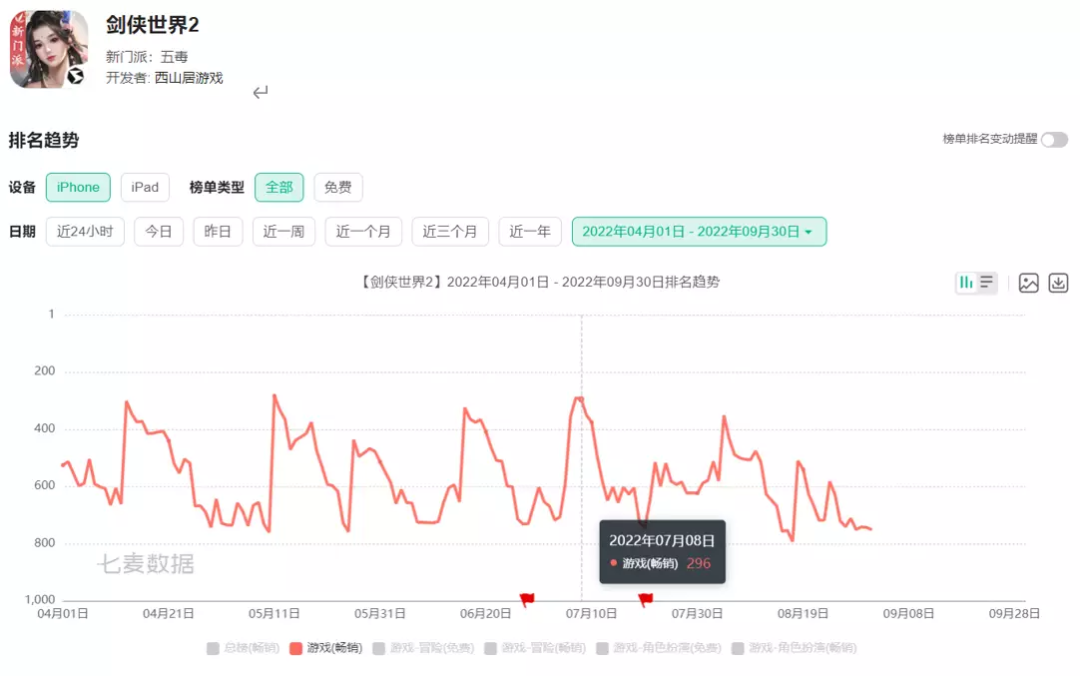Click the chart title 【剑侠世界2】 排名趋势
The height and width of the screenshot is (676, 1080).
(x=540, y=282)
